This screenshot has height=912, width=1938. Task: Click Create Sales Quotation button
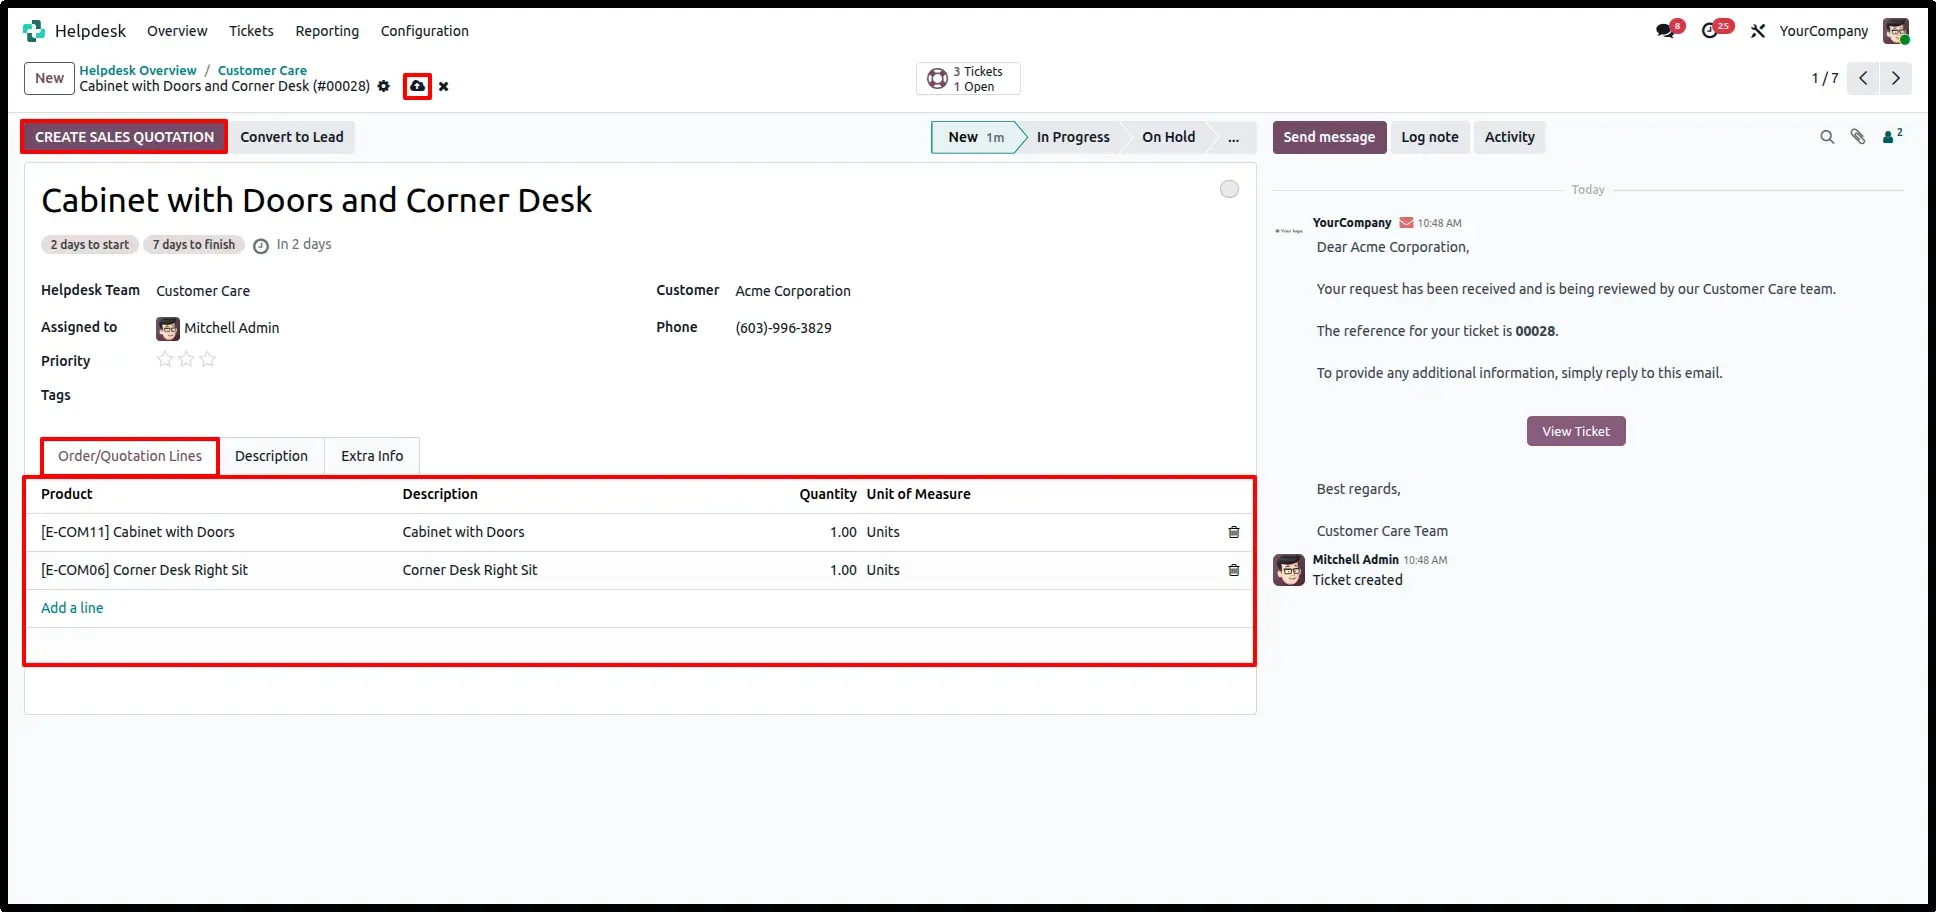point(124,137)
